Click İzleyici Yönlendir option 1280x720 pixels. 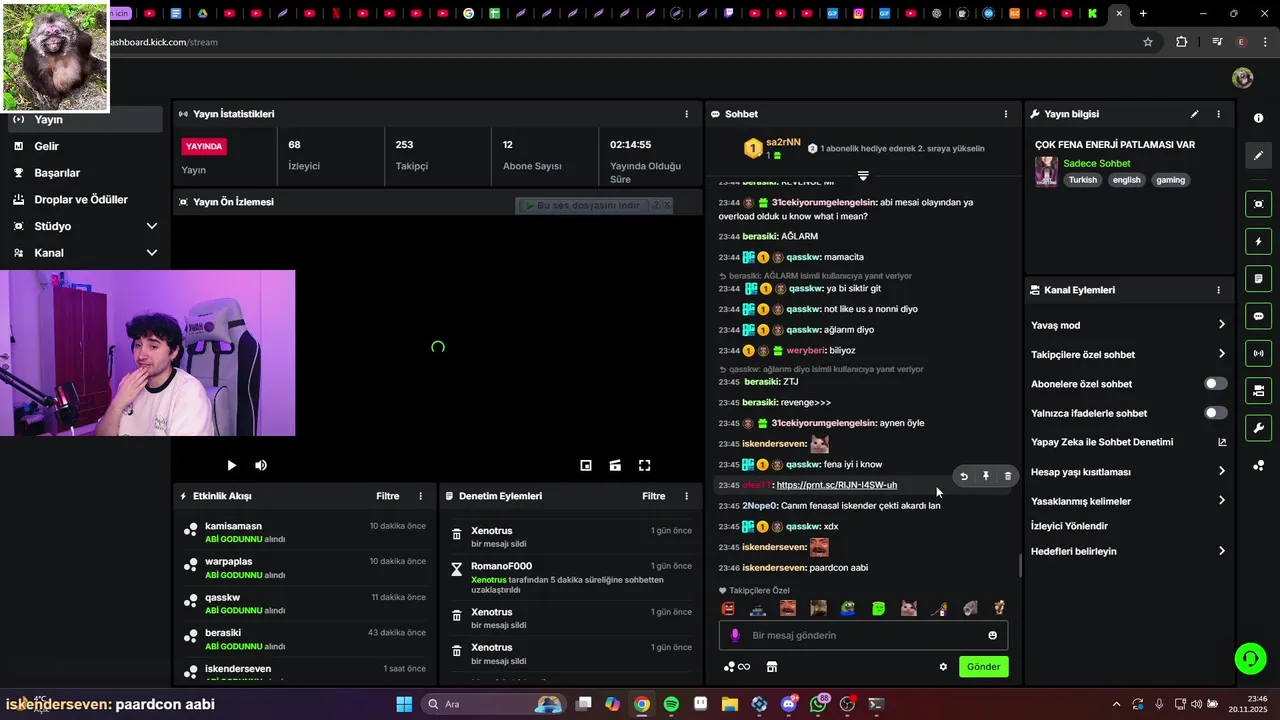(1069, 526)
